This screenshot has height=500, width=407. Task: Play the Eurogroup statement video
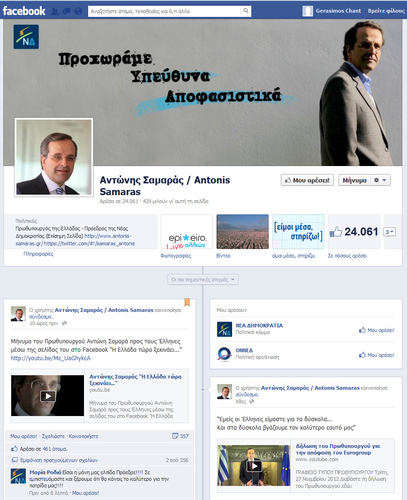[x=254, y=465]
